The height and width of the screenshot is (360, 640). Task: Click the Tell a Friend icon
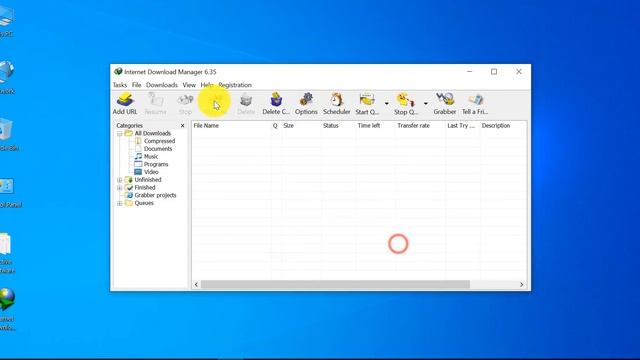pyautogui.click(x=475, y=104)
